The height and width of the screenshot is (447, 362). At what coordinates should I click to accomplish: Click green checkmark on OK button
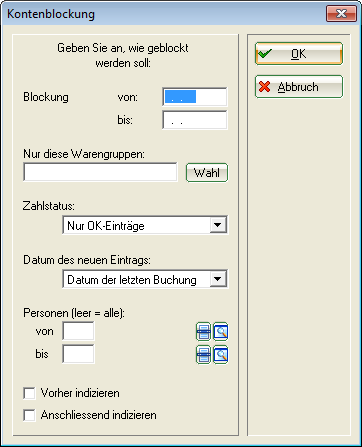coord(265,53)
